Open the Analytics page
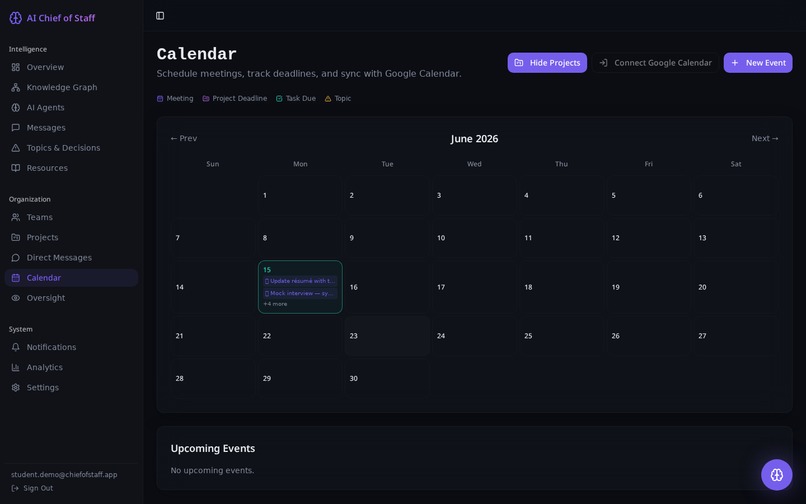The width and height of the screenshot is (806, 504). click(x=71, y=367)
